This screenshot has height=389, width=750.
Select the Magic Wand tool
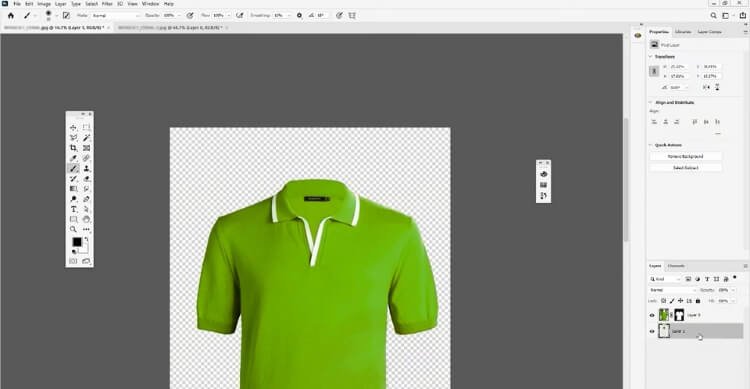[86, 138]
